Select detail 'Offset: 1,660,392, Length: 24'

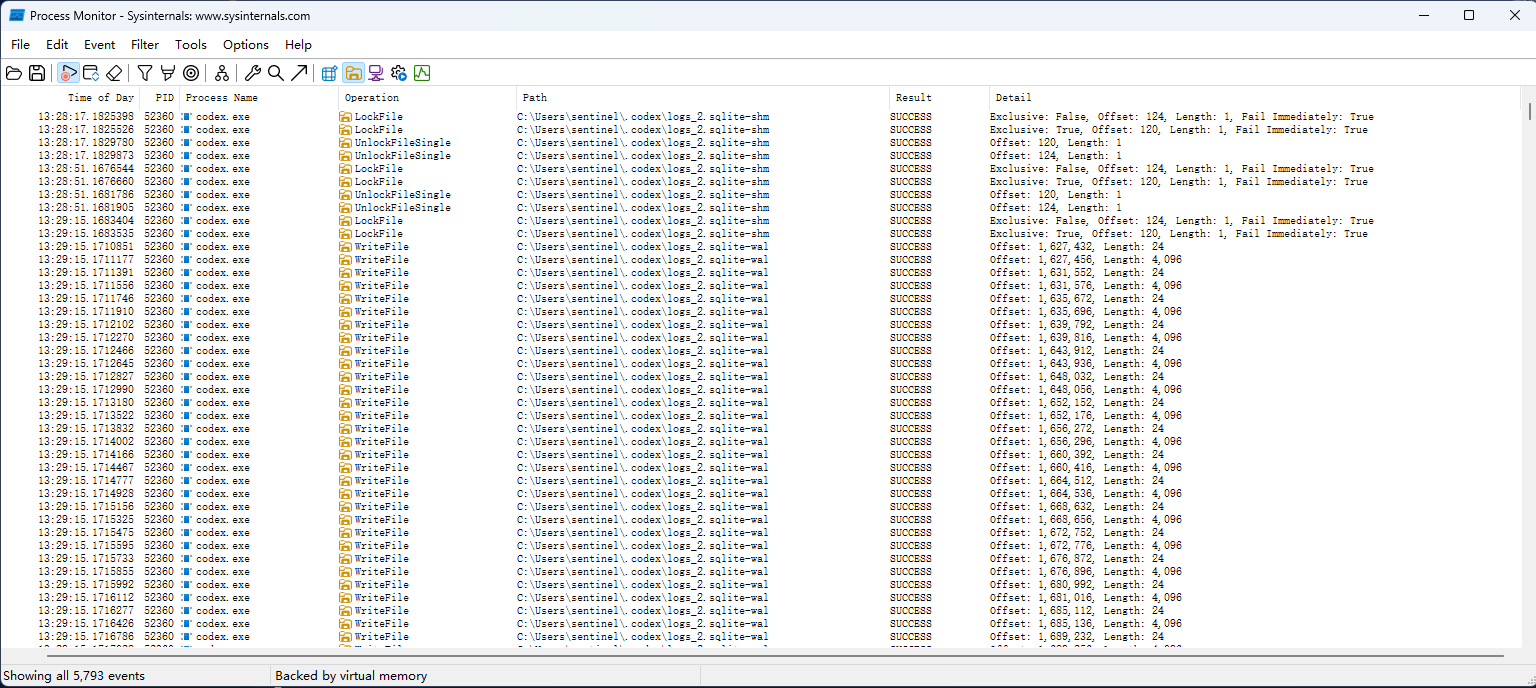coord(1076,455)
